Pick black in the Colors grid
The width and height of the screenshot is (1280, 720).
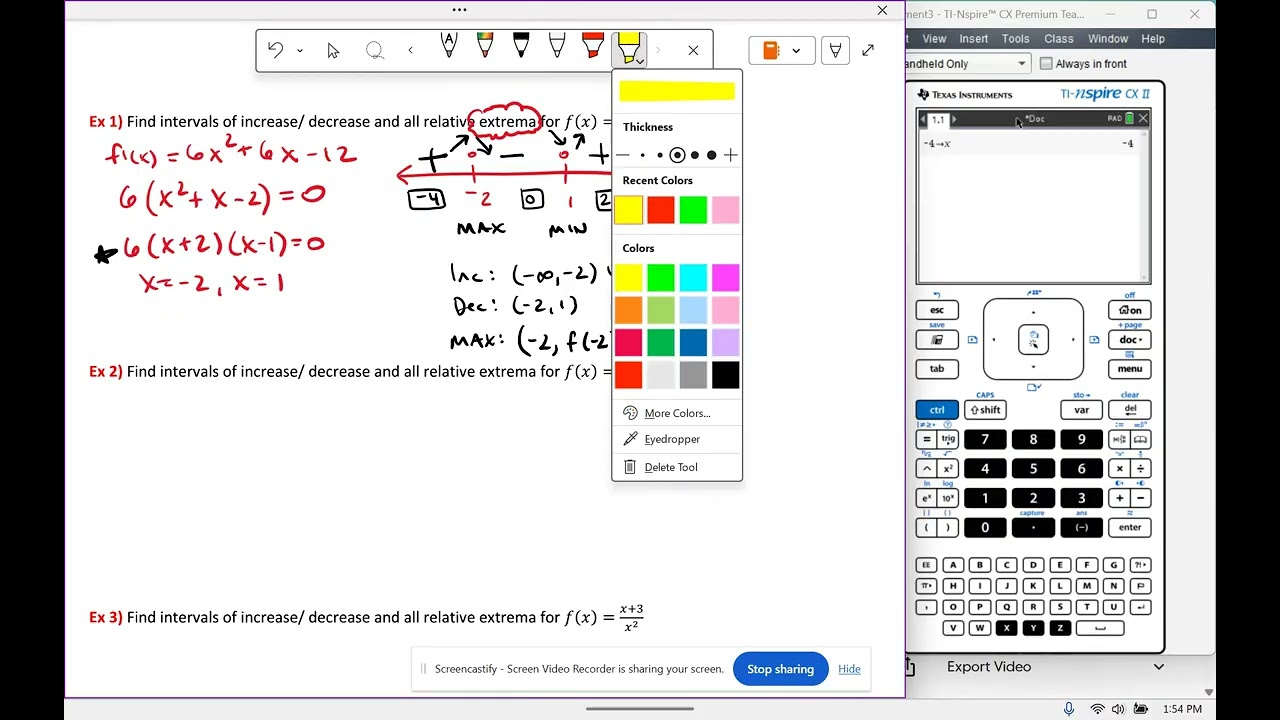click(726, 375)
